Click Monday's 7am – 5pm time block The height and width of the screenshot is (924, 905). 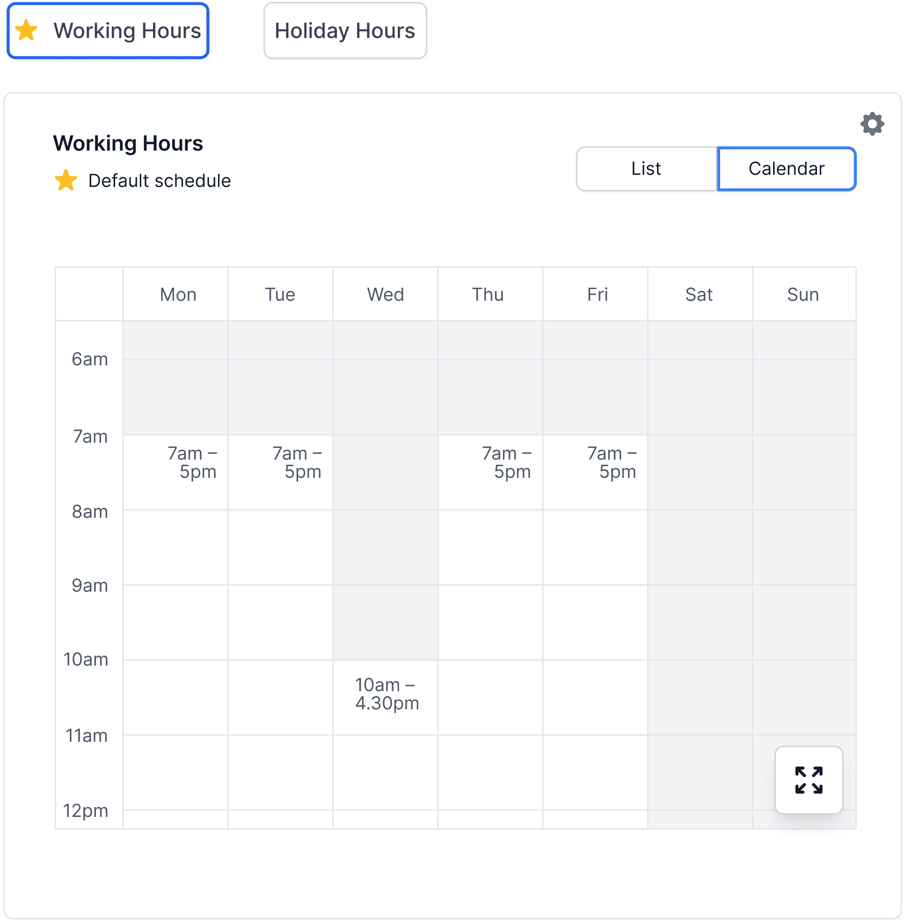[192, 463]
